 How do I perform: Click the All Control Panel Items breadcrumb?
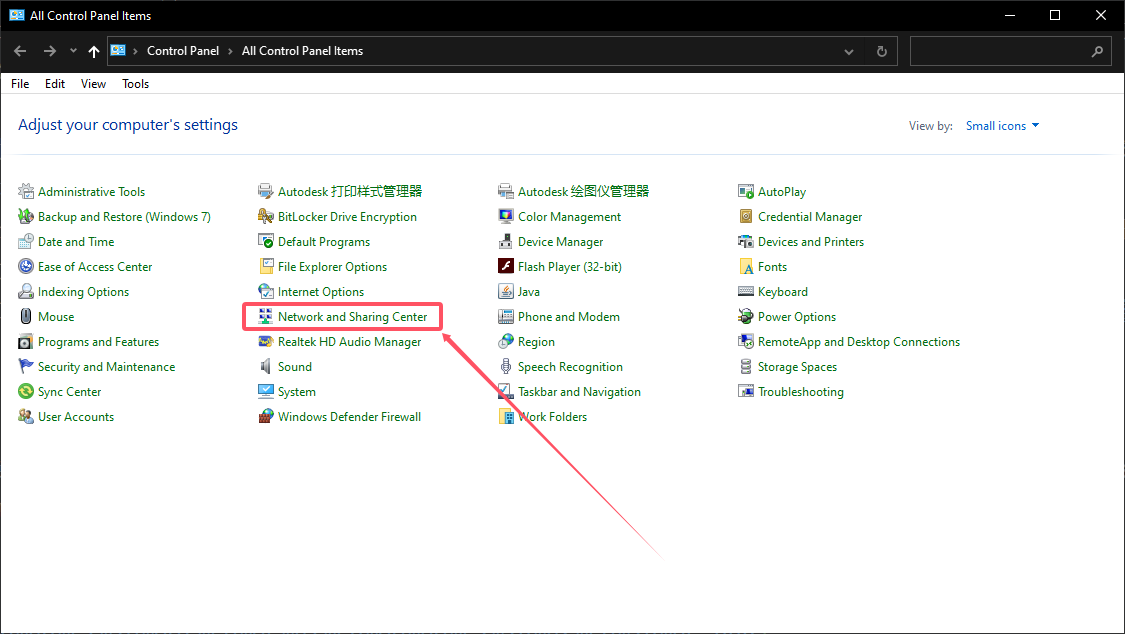(x=302, y=51)
